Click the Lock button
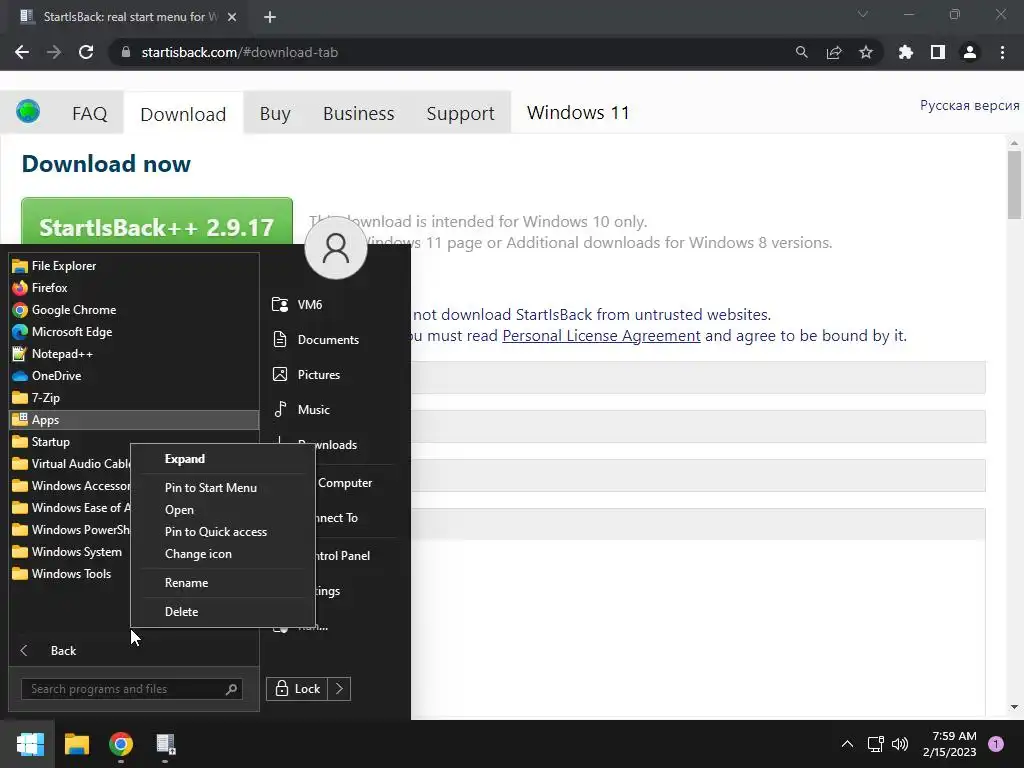Screen dimensions: 1024x768 tap(297, 689)
